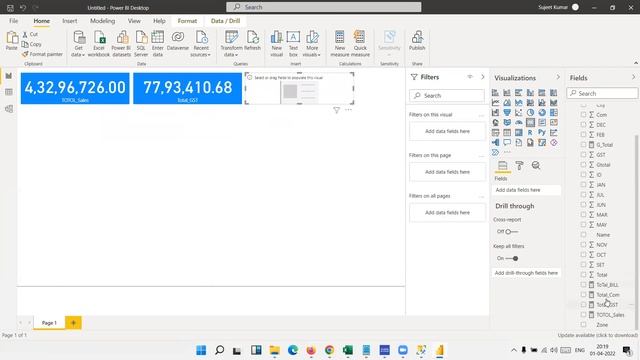Check the Name field checkbox

point(583,235)
